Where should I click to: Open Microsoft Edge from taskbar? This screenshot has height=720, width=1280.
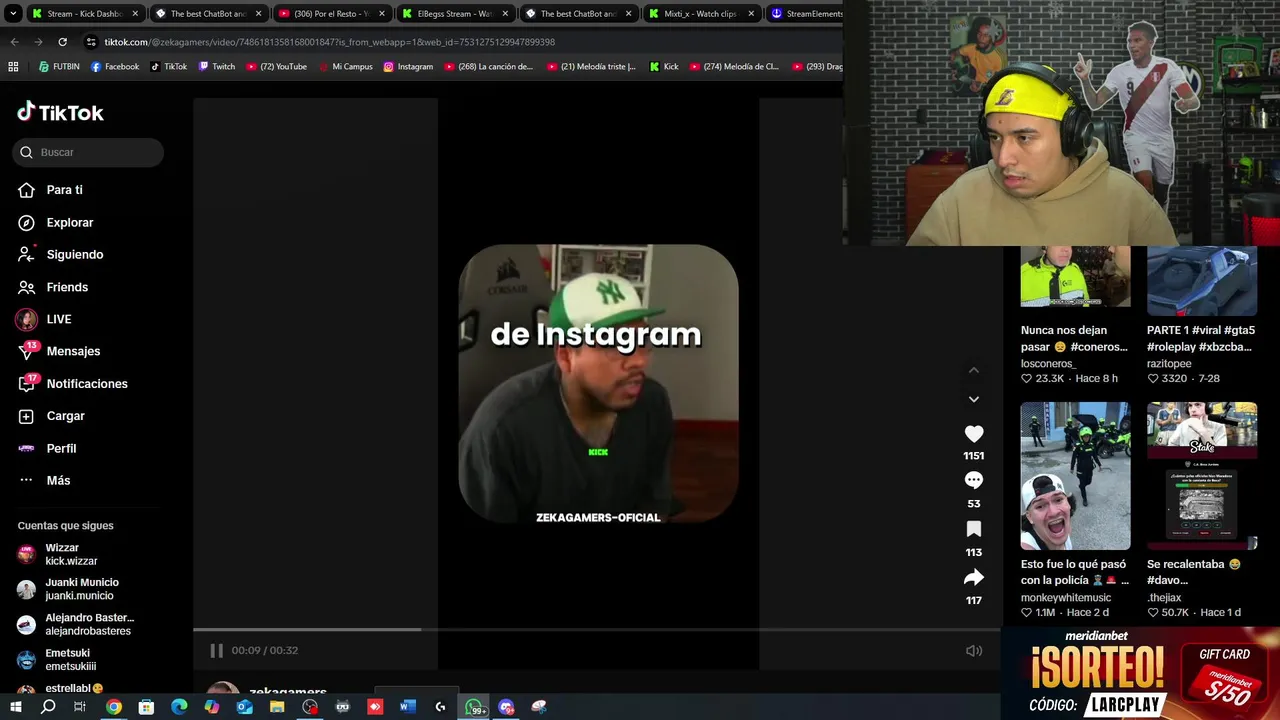pos(179,707)
